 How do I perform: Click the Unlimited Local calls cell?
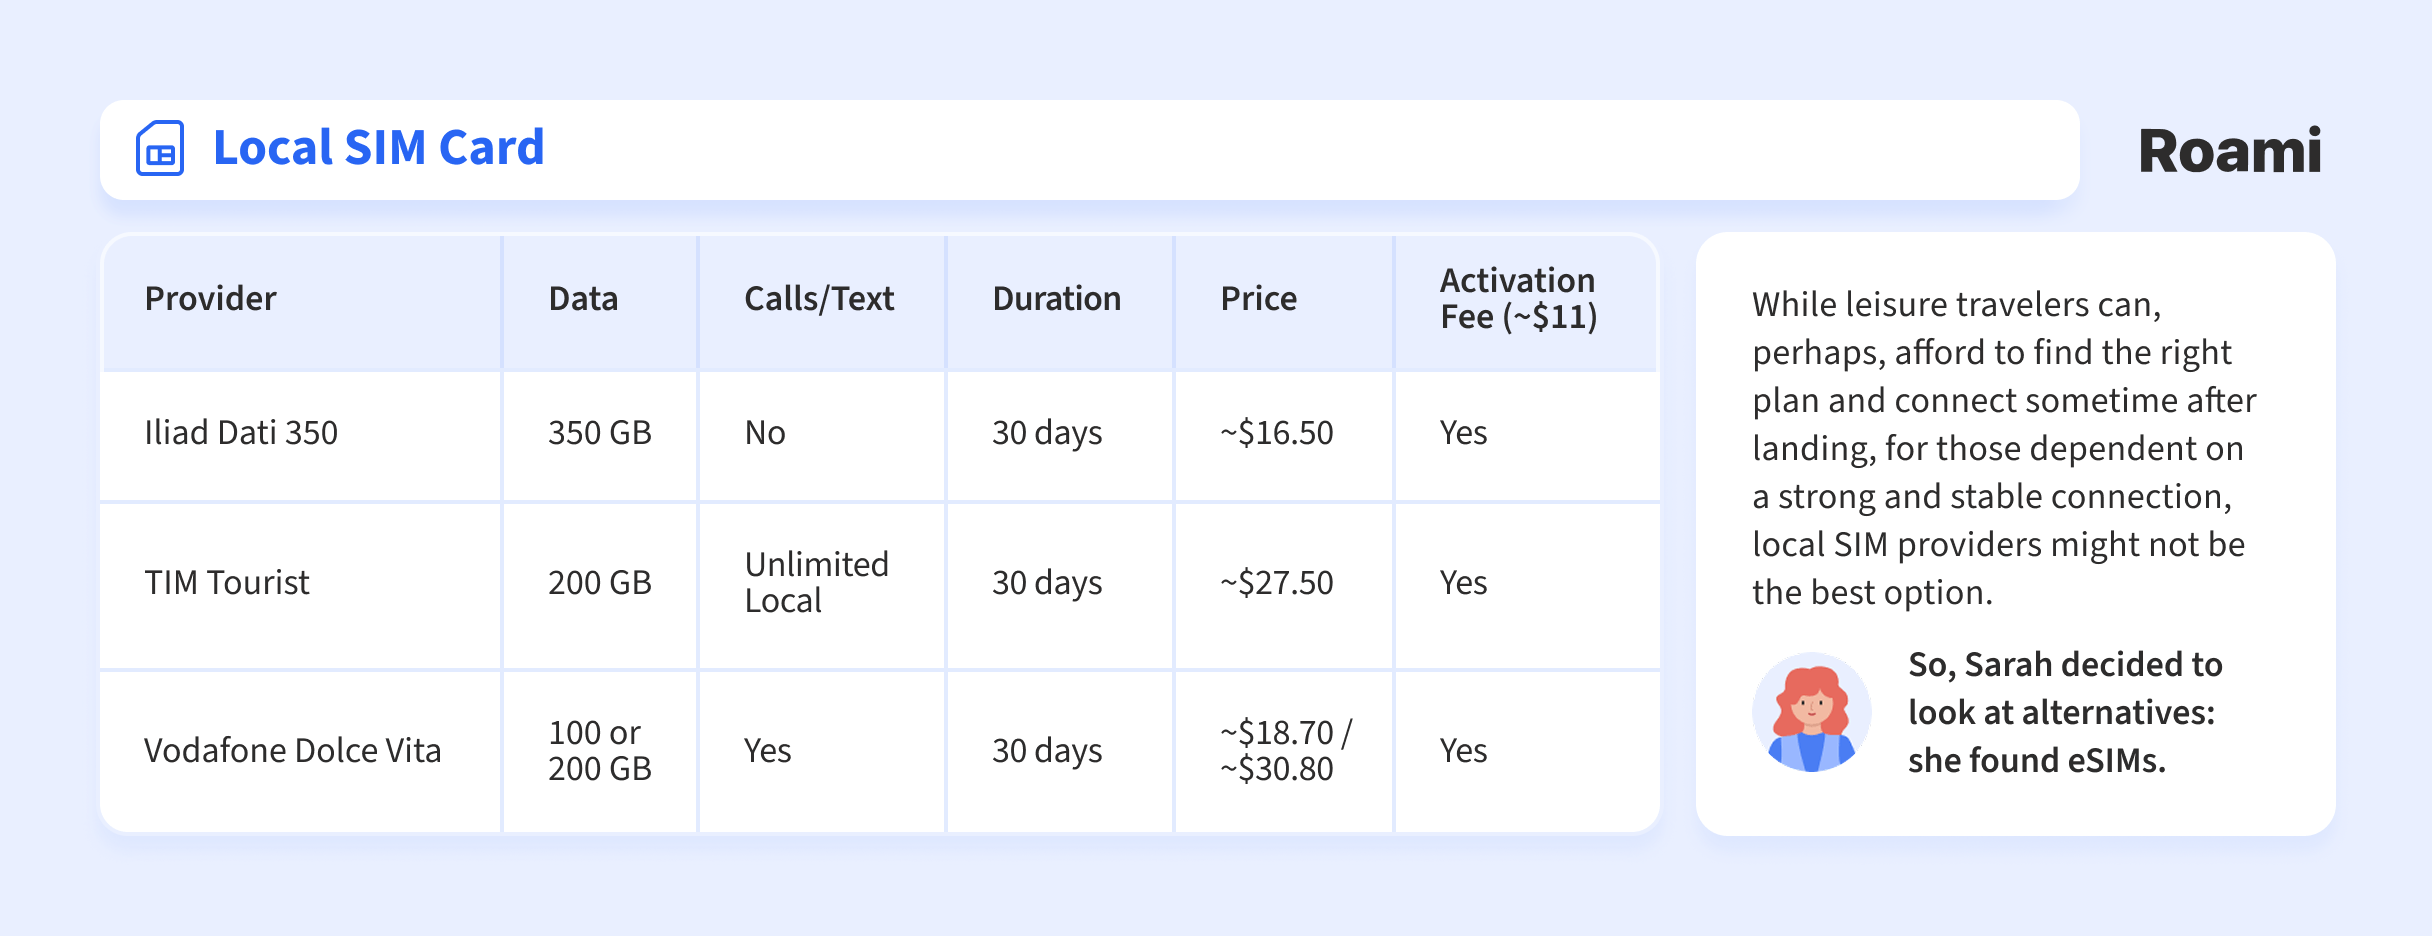click(816, 583)
